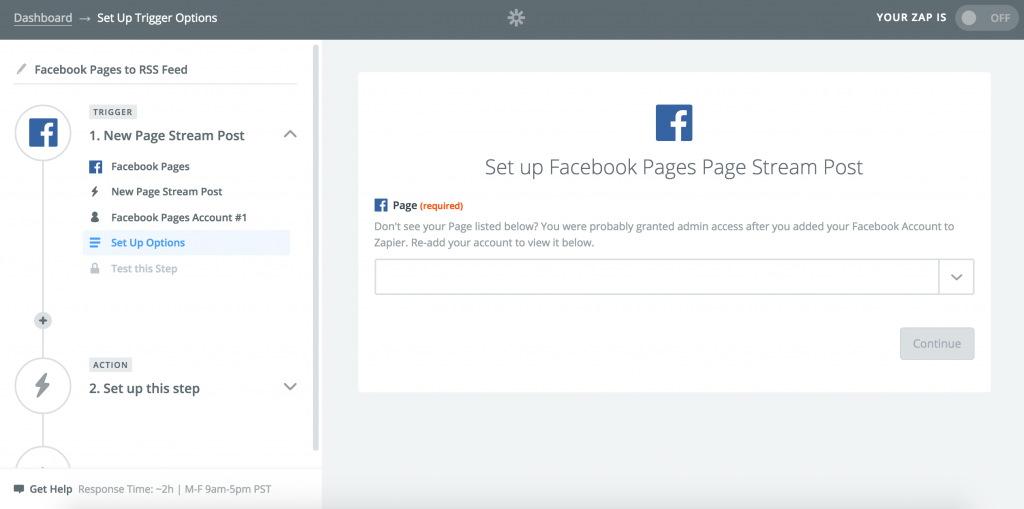Click the Response Time text in help bar
Image resolution: width=1024 pixels, height=509 pixels.
[x=174, y=489]
